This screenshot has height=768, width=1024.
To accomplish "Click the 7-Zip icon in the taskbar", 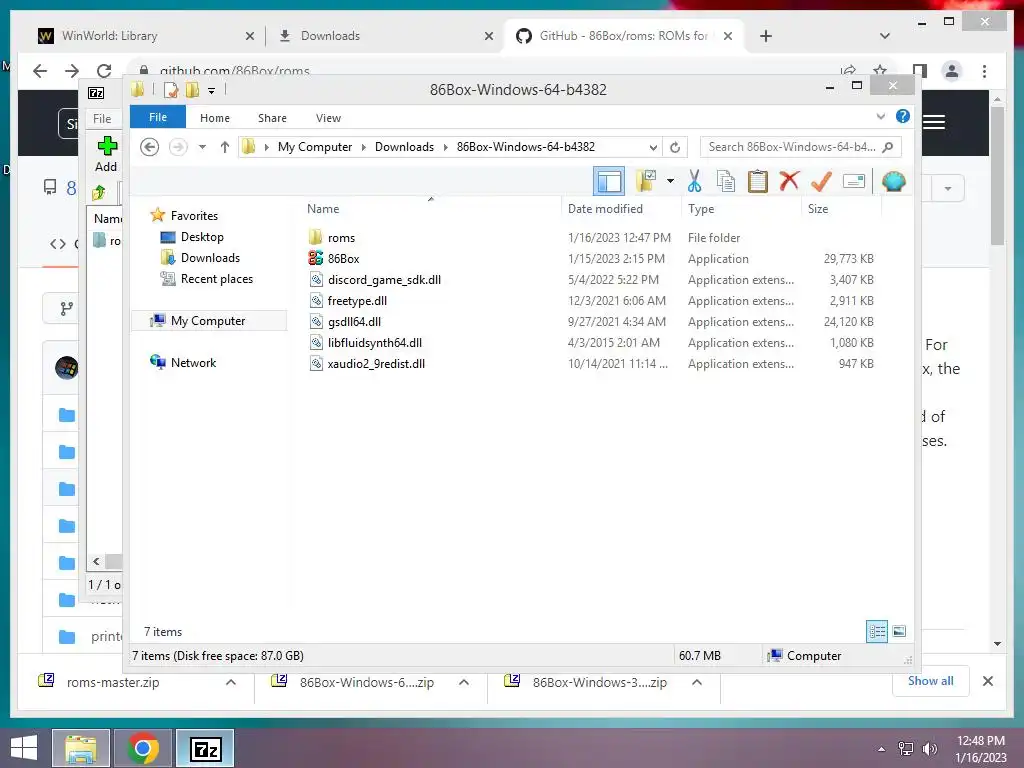I will 206,749.
